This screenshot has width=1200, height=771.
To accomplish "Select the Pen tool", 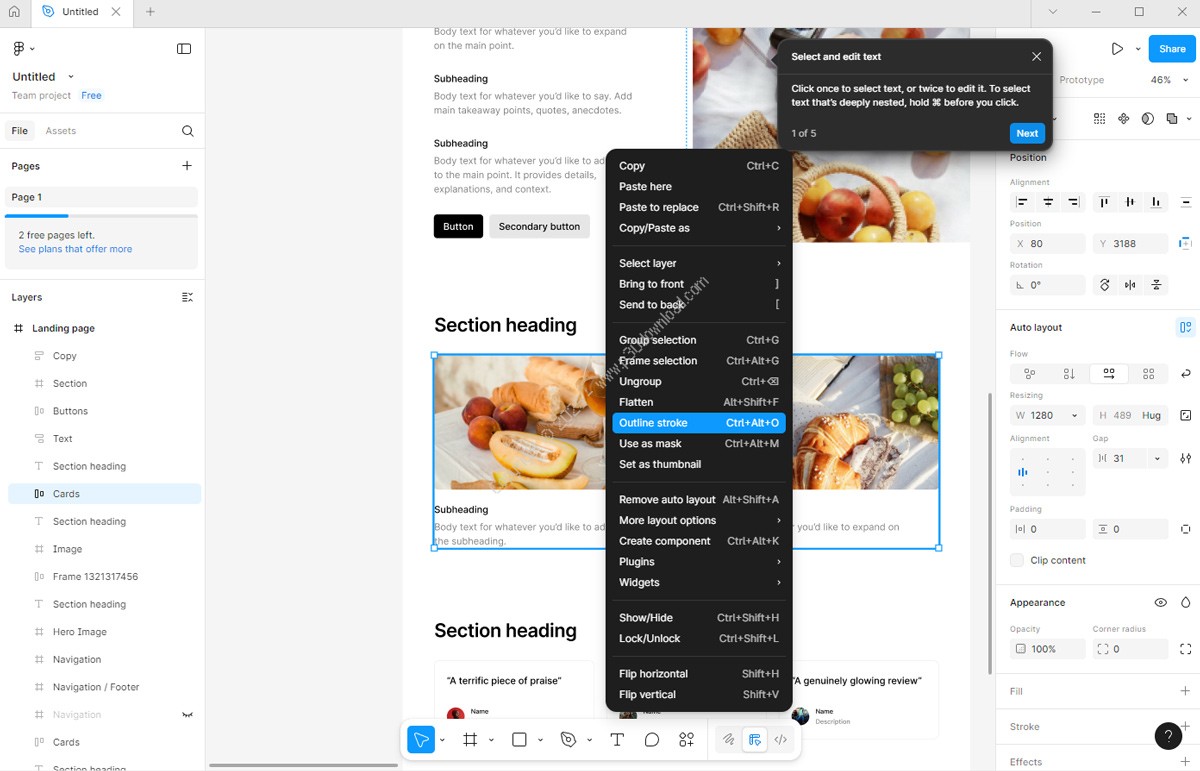I will (568, 740).
